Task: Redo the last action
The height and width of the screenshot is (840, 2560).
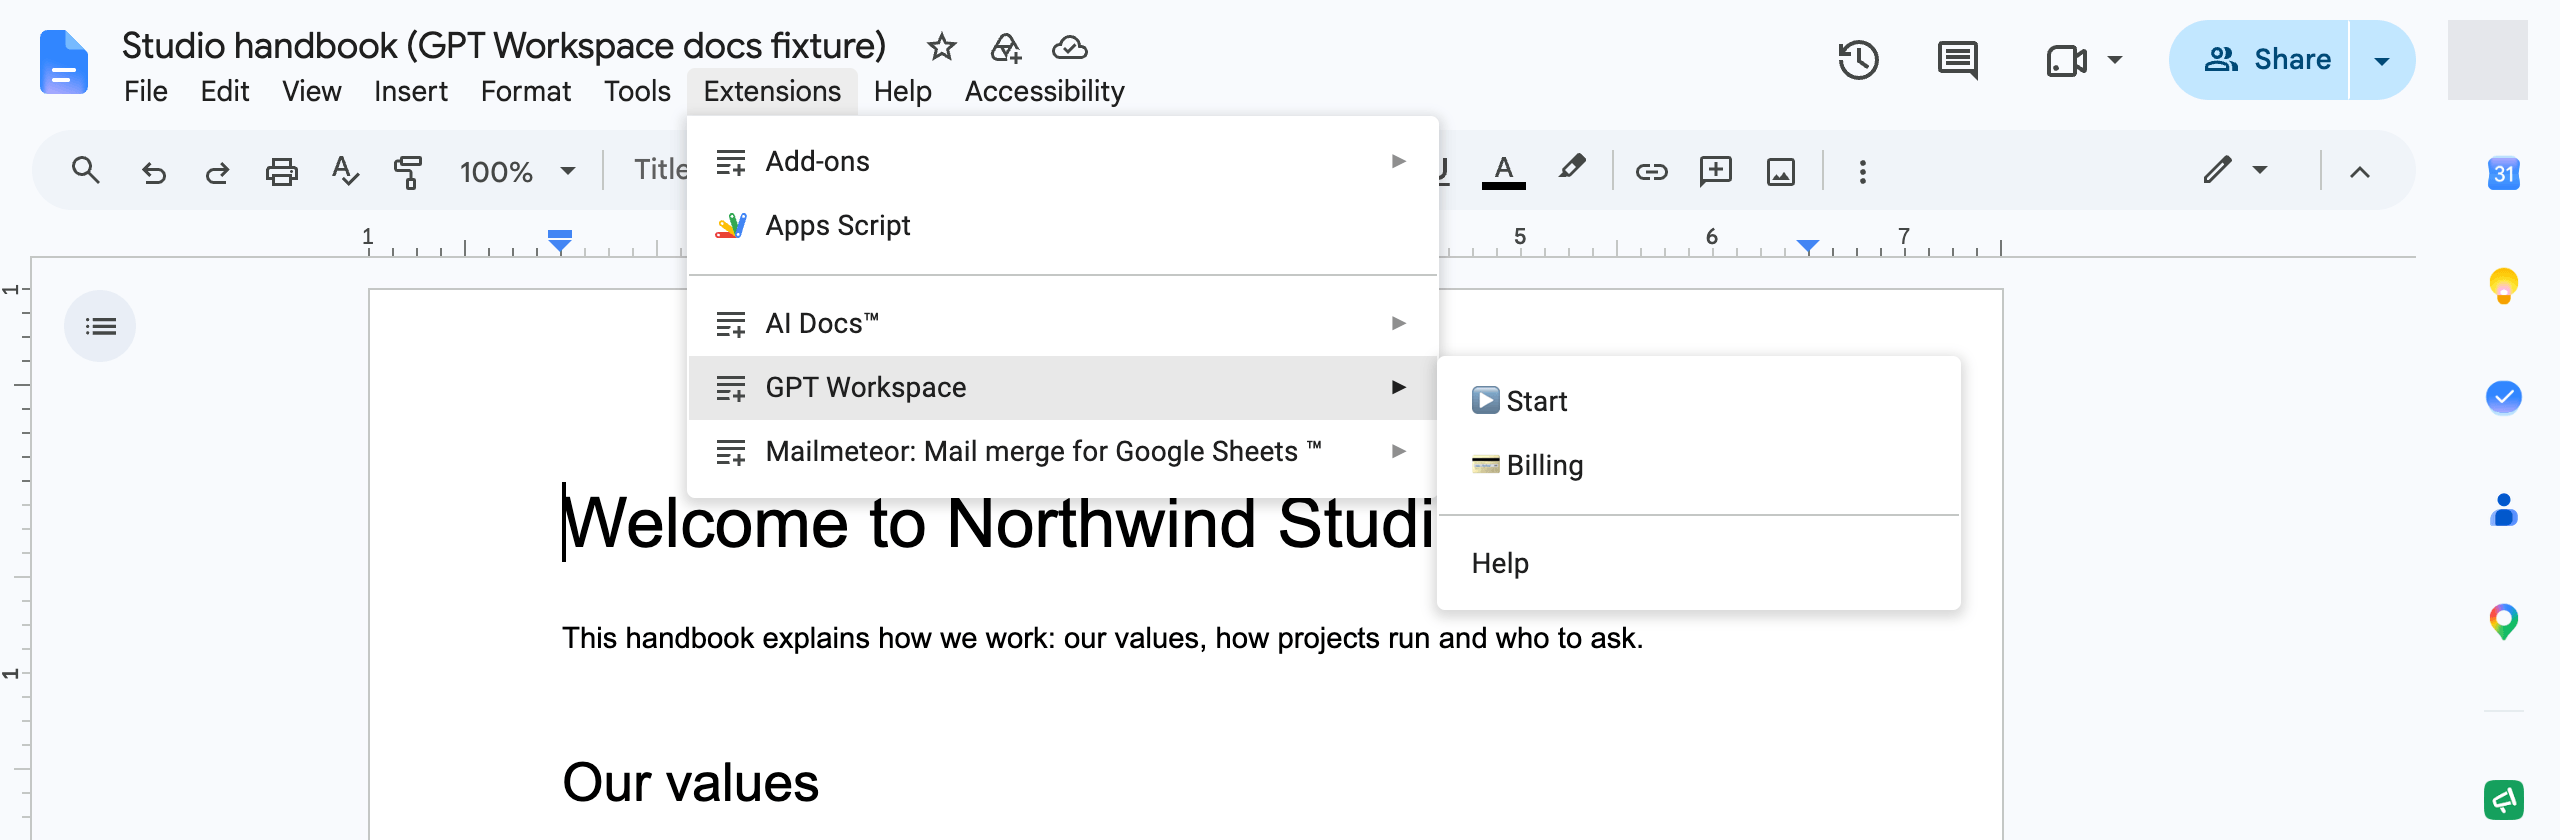Action: tap(217, 172)
